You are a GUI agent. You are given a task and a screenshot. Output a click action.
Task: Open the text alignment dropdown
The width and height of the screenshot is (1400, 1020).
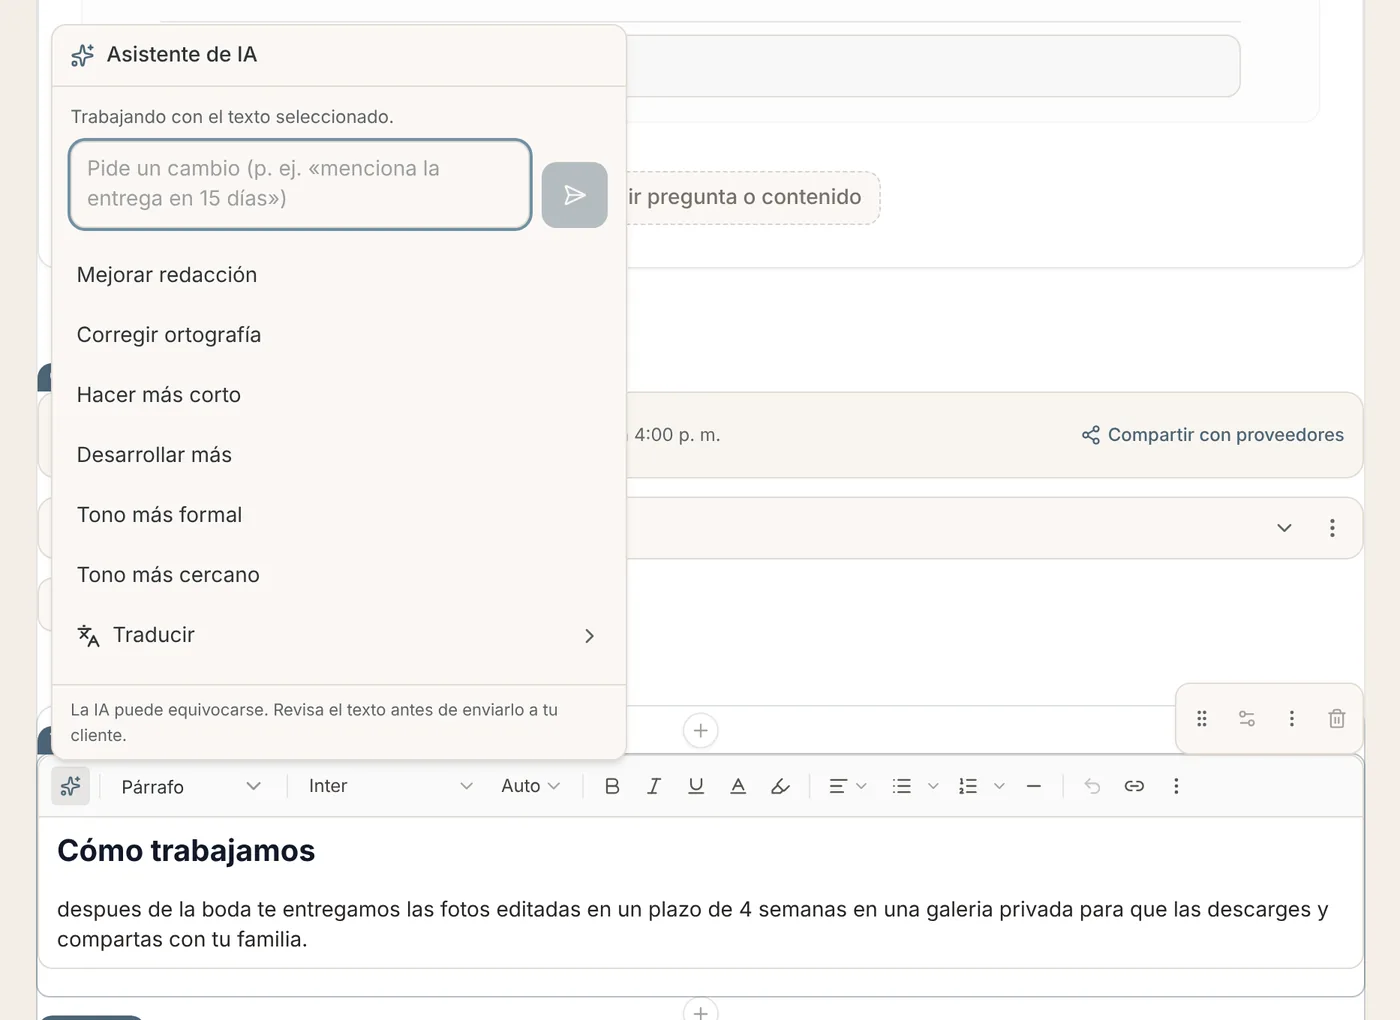(847, 786)
